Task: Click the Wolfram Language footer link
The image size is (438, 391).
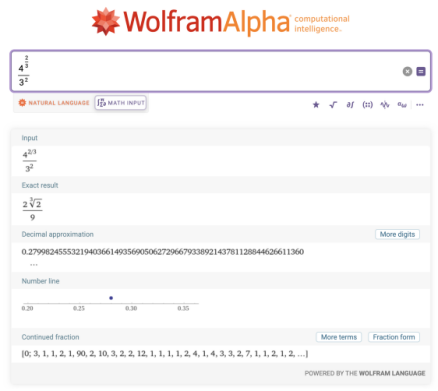Action: 392,373
